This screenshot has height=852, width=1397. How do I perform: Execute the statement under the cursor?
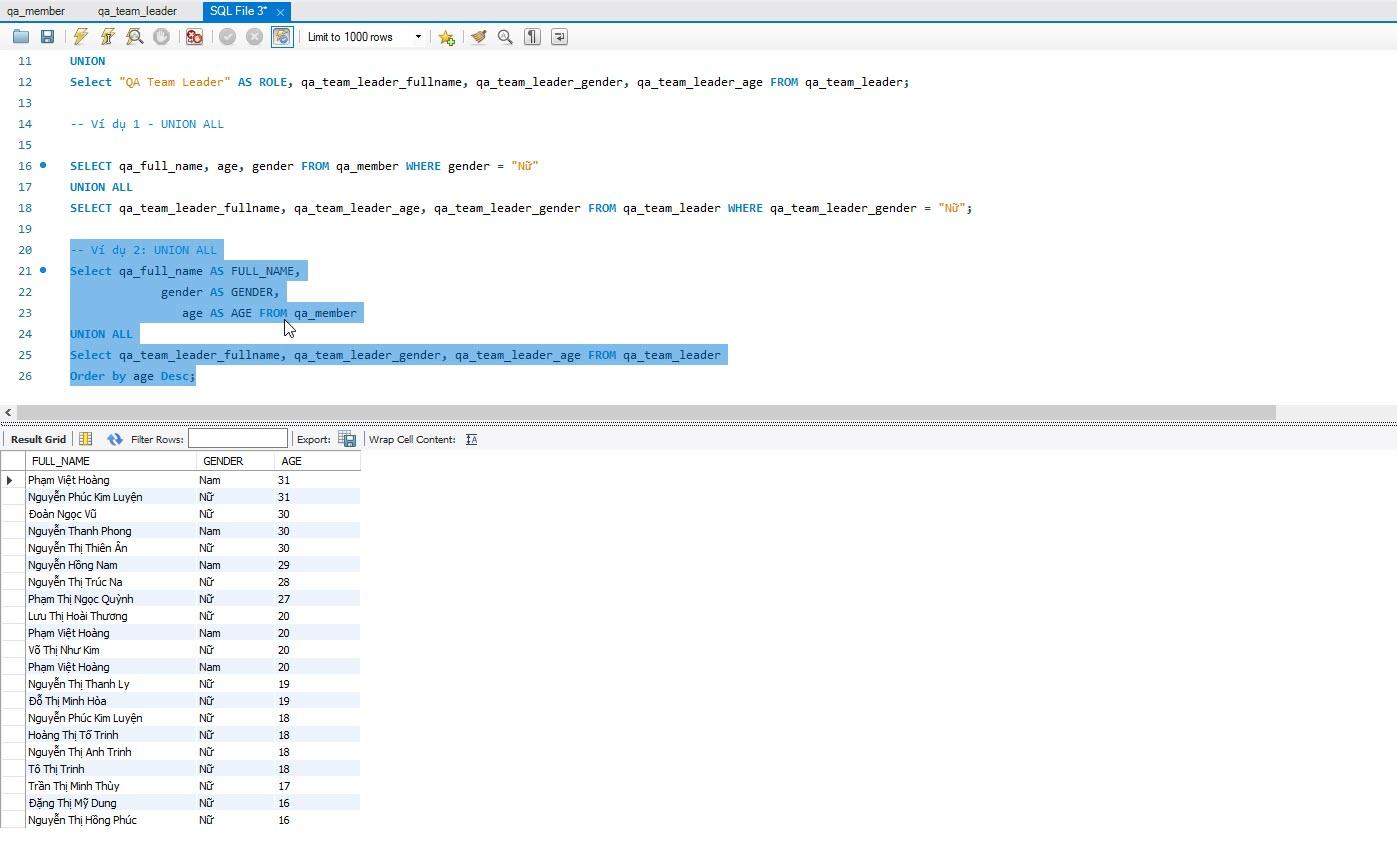(107, 37)
